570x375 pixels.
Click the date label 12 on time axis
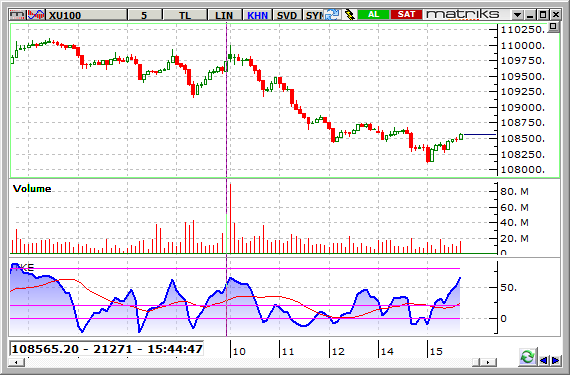(338, 351)
